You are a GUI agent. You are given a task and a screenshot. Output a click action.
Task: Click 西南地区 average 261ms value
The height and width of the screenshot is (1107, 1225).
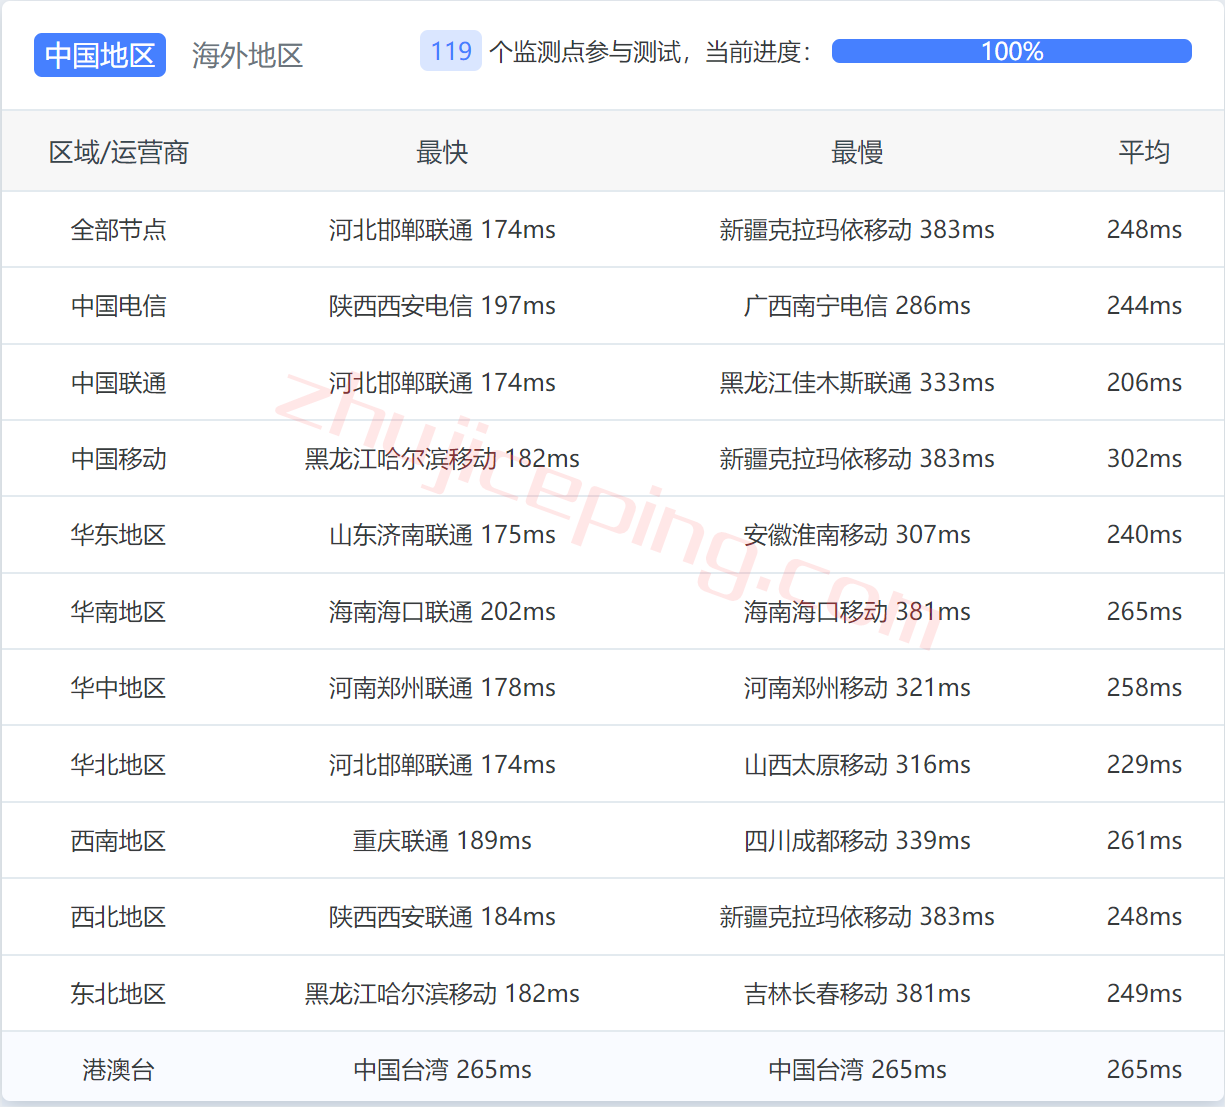click(1144, 840)
